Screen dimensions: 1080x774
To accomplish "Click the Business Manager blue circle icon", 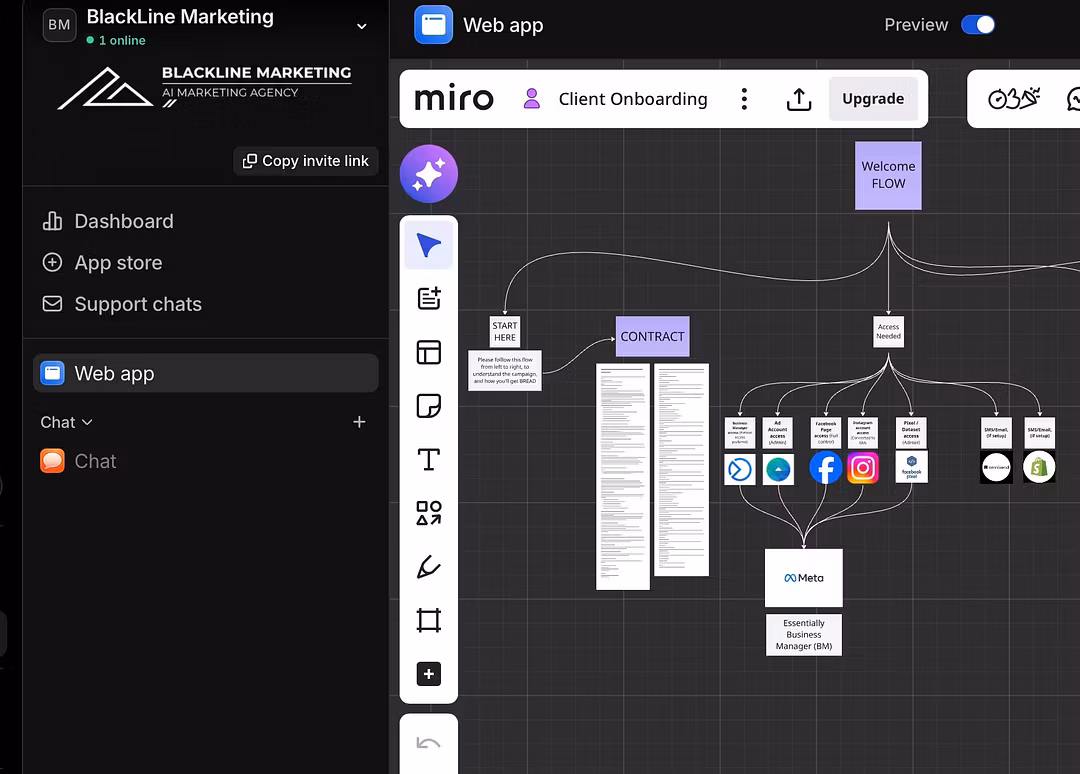I will (x=740, y=470).
